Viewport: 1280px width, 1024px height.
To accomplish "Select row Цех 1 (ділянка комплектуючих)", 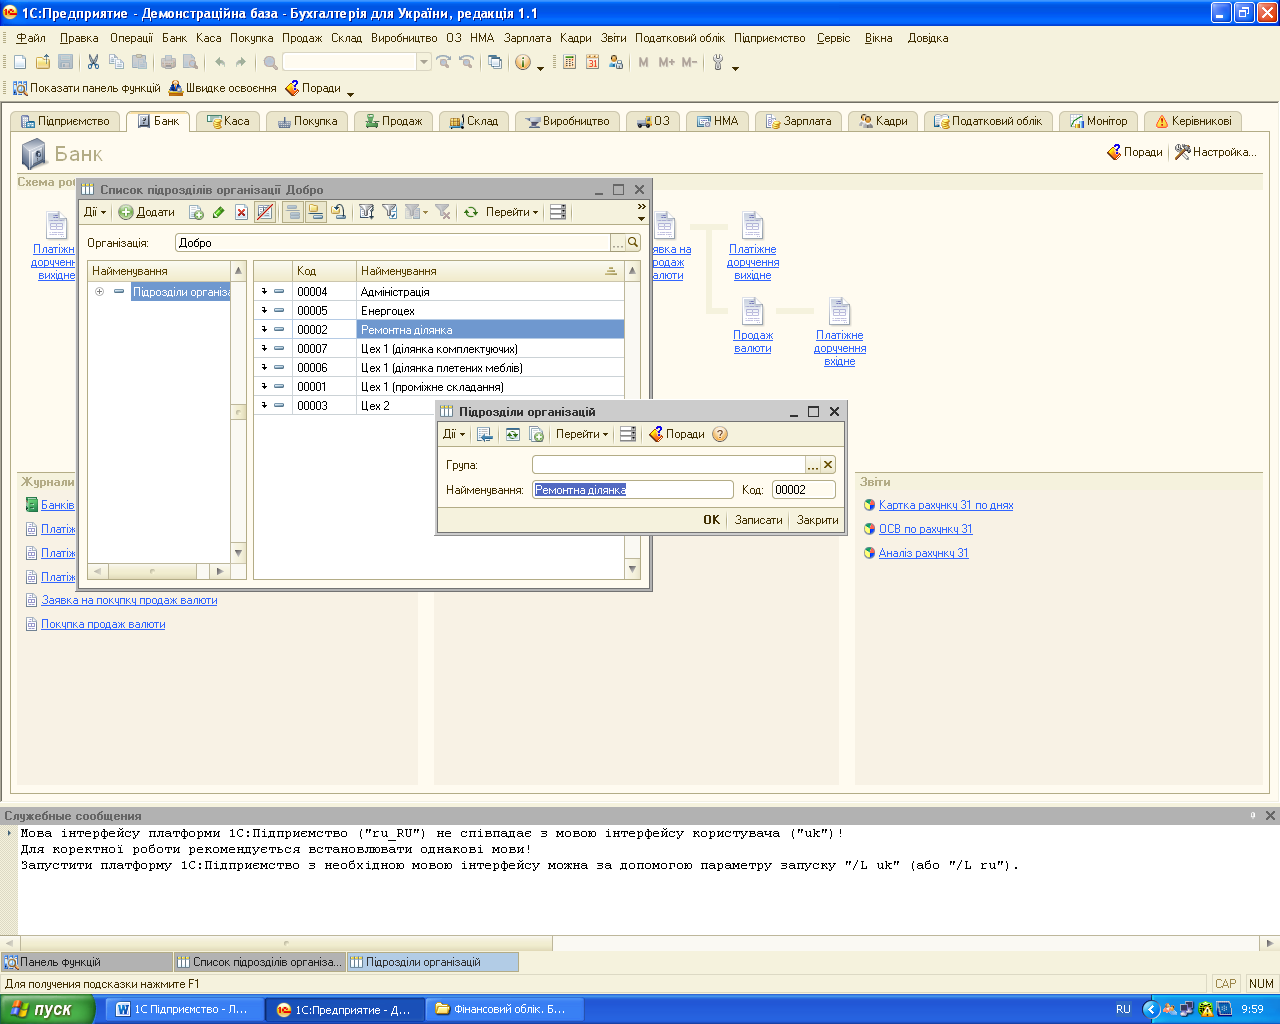I will 439,349.
